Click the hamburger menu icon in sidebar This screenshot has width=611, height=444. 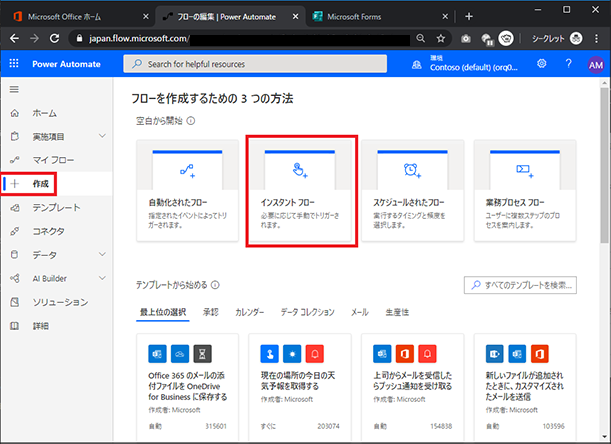(14, 90)
